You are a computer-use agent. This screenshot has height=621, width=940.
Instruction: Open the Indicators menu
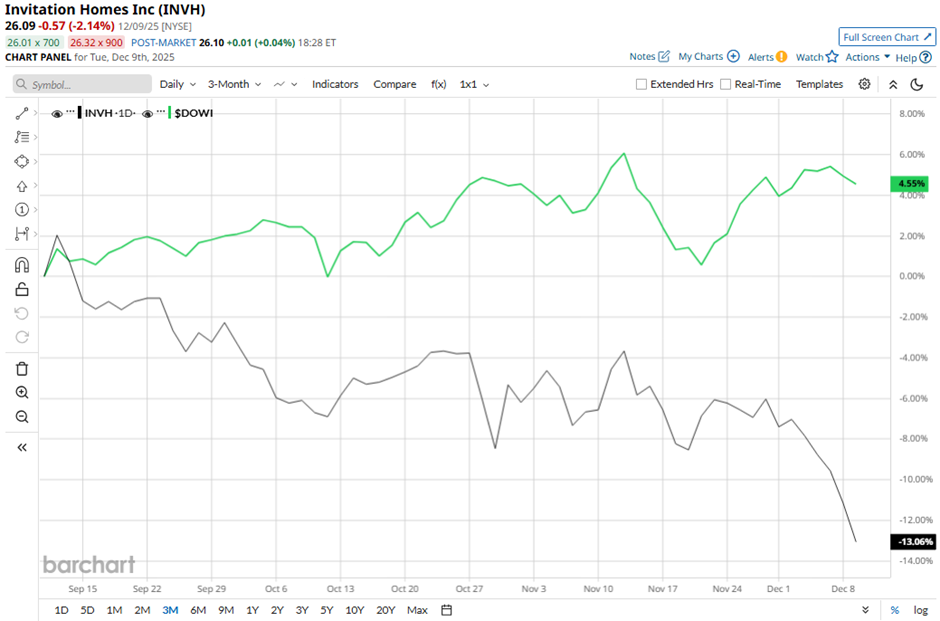[x=335, y=85]
